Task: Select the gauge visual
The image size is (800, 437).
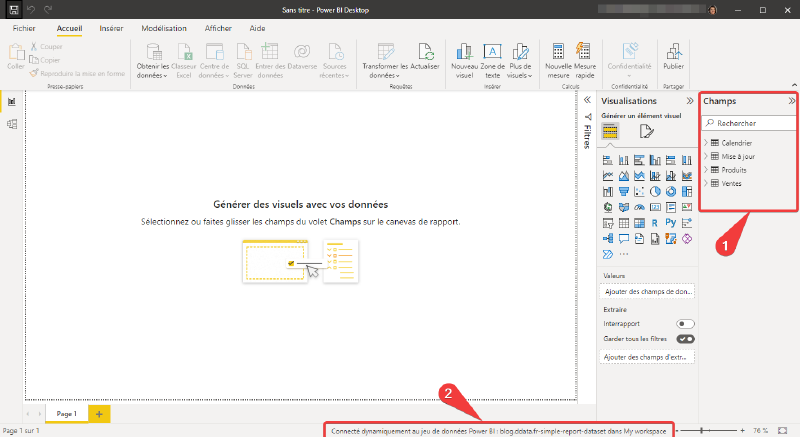Action: [x=639, y=207]
